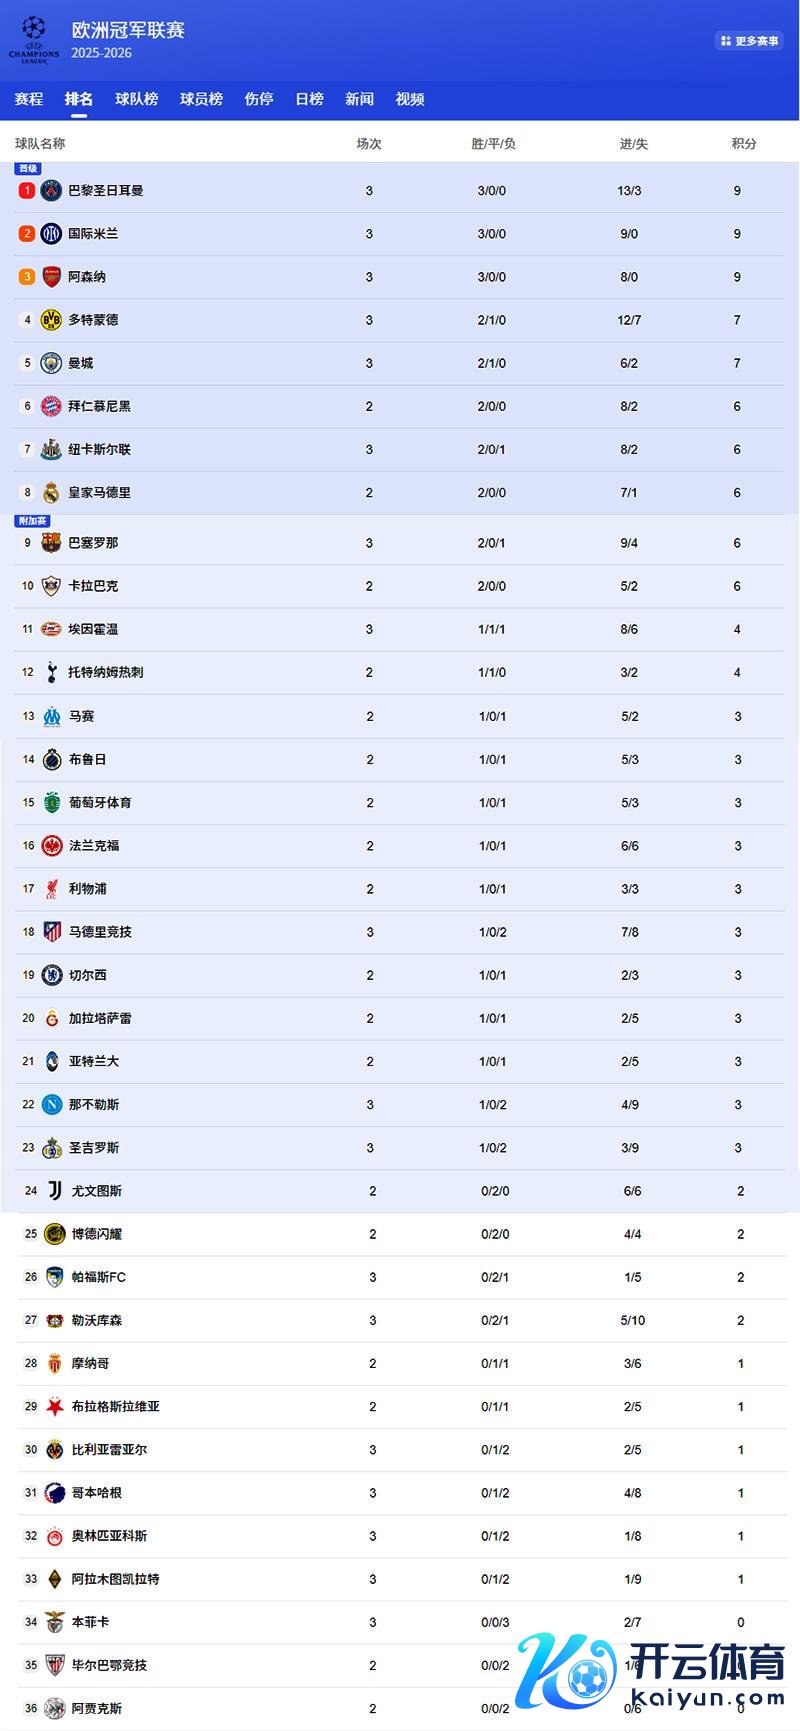The image size is (800, 1731).
Task: Open the 新闻 tab
Action: coord(359,99)
